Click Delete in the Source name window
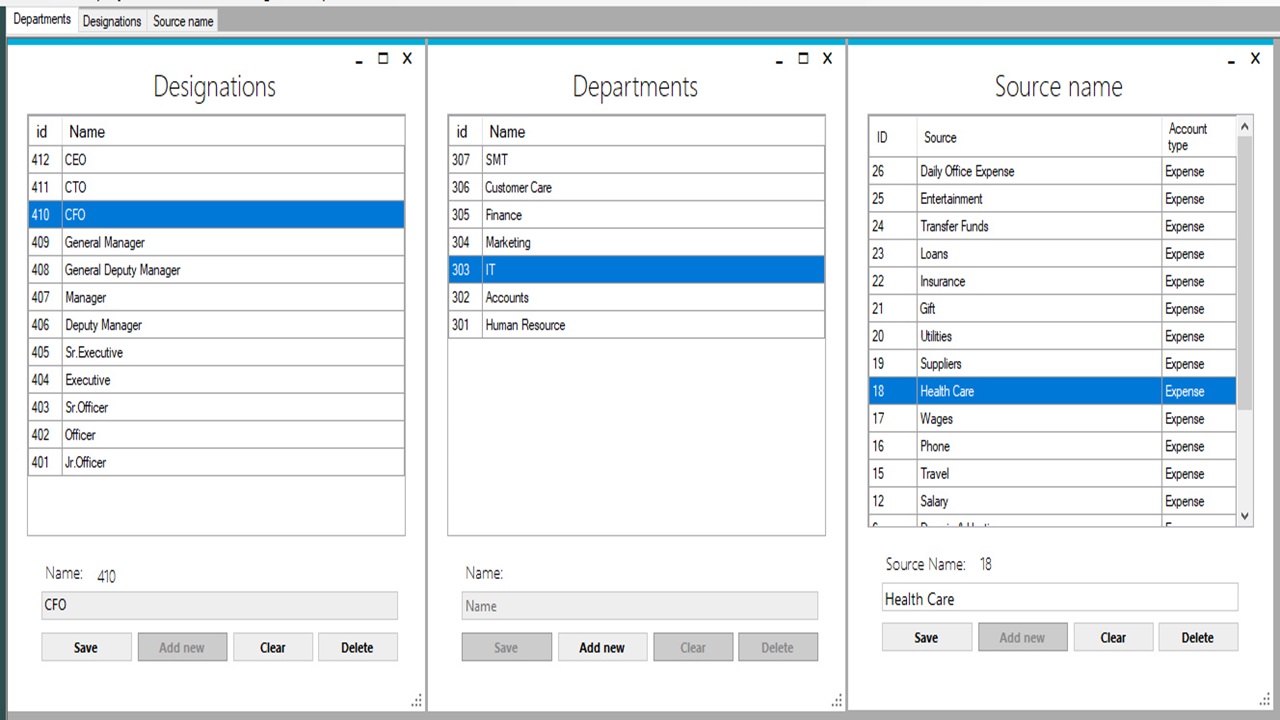The height and width of the screenshot is (720, 1280). tap(1197, 637)
